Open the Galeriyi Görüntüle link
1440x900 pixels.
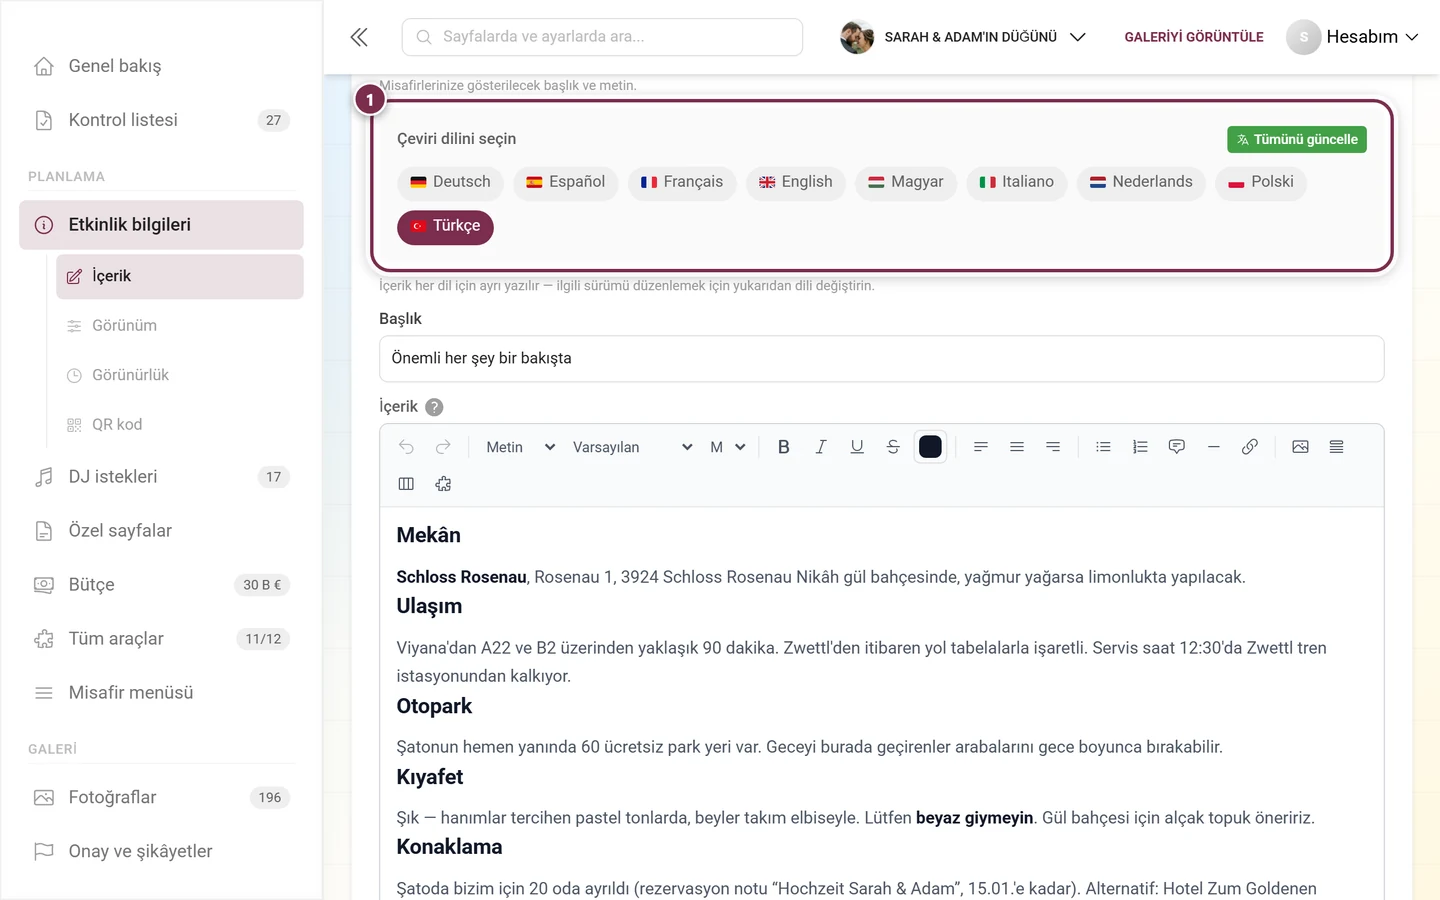tap(1194, 37)
